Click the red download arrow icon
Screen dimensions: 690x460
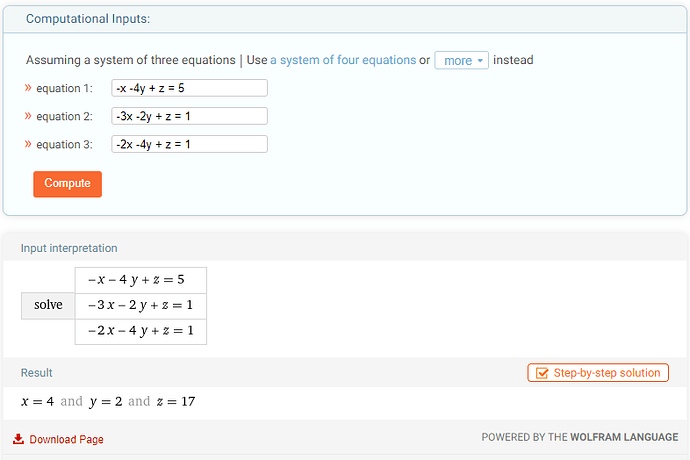18,439
